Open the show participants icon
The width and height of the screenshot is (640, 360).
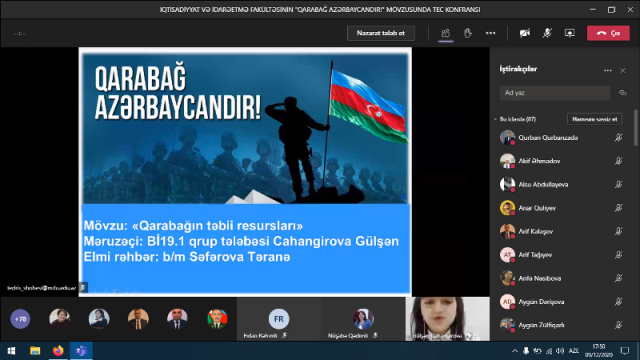[445, 33]
